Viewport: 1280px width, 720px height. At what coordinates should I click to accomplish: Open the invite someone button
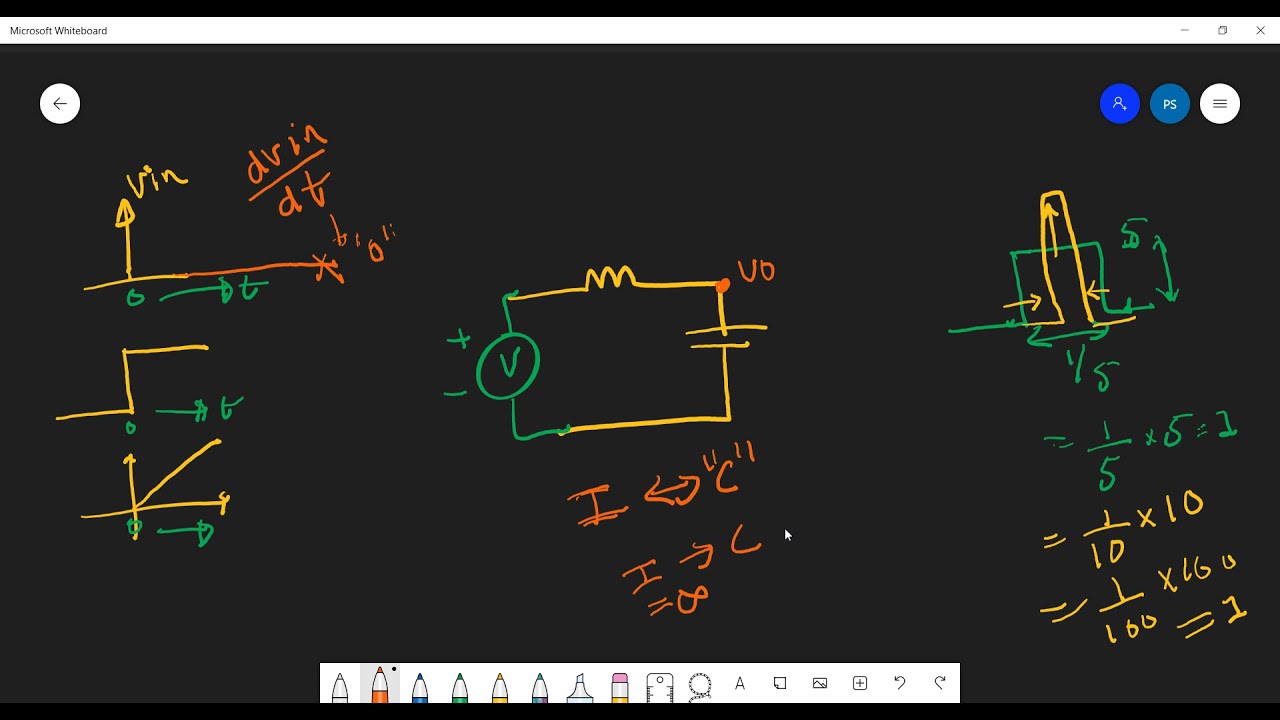click(x=1120, y=104)
